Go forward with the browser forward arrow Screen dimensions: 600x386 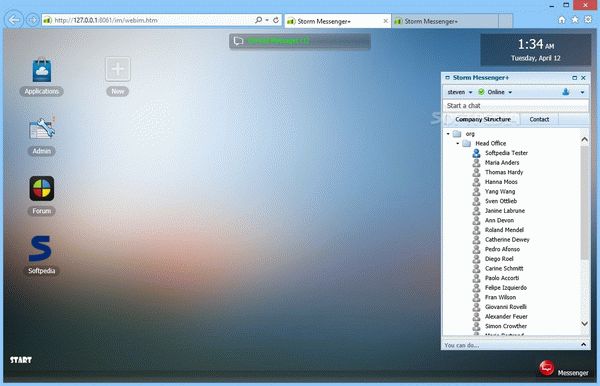[32, 20]
